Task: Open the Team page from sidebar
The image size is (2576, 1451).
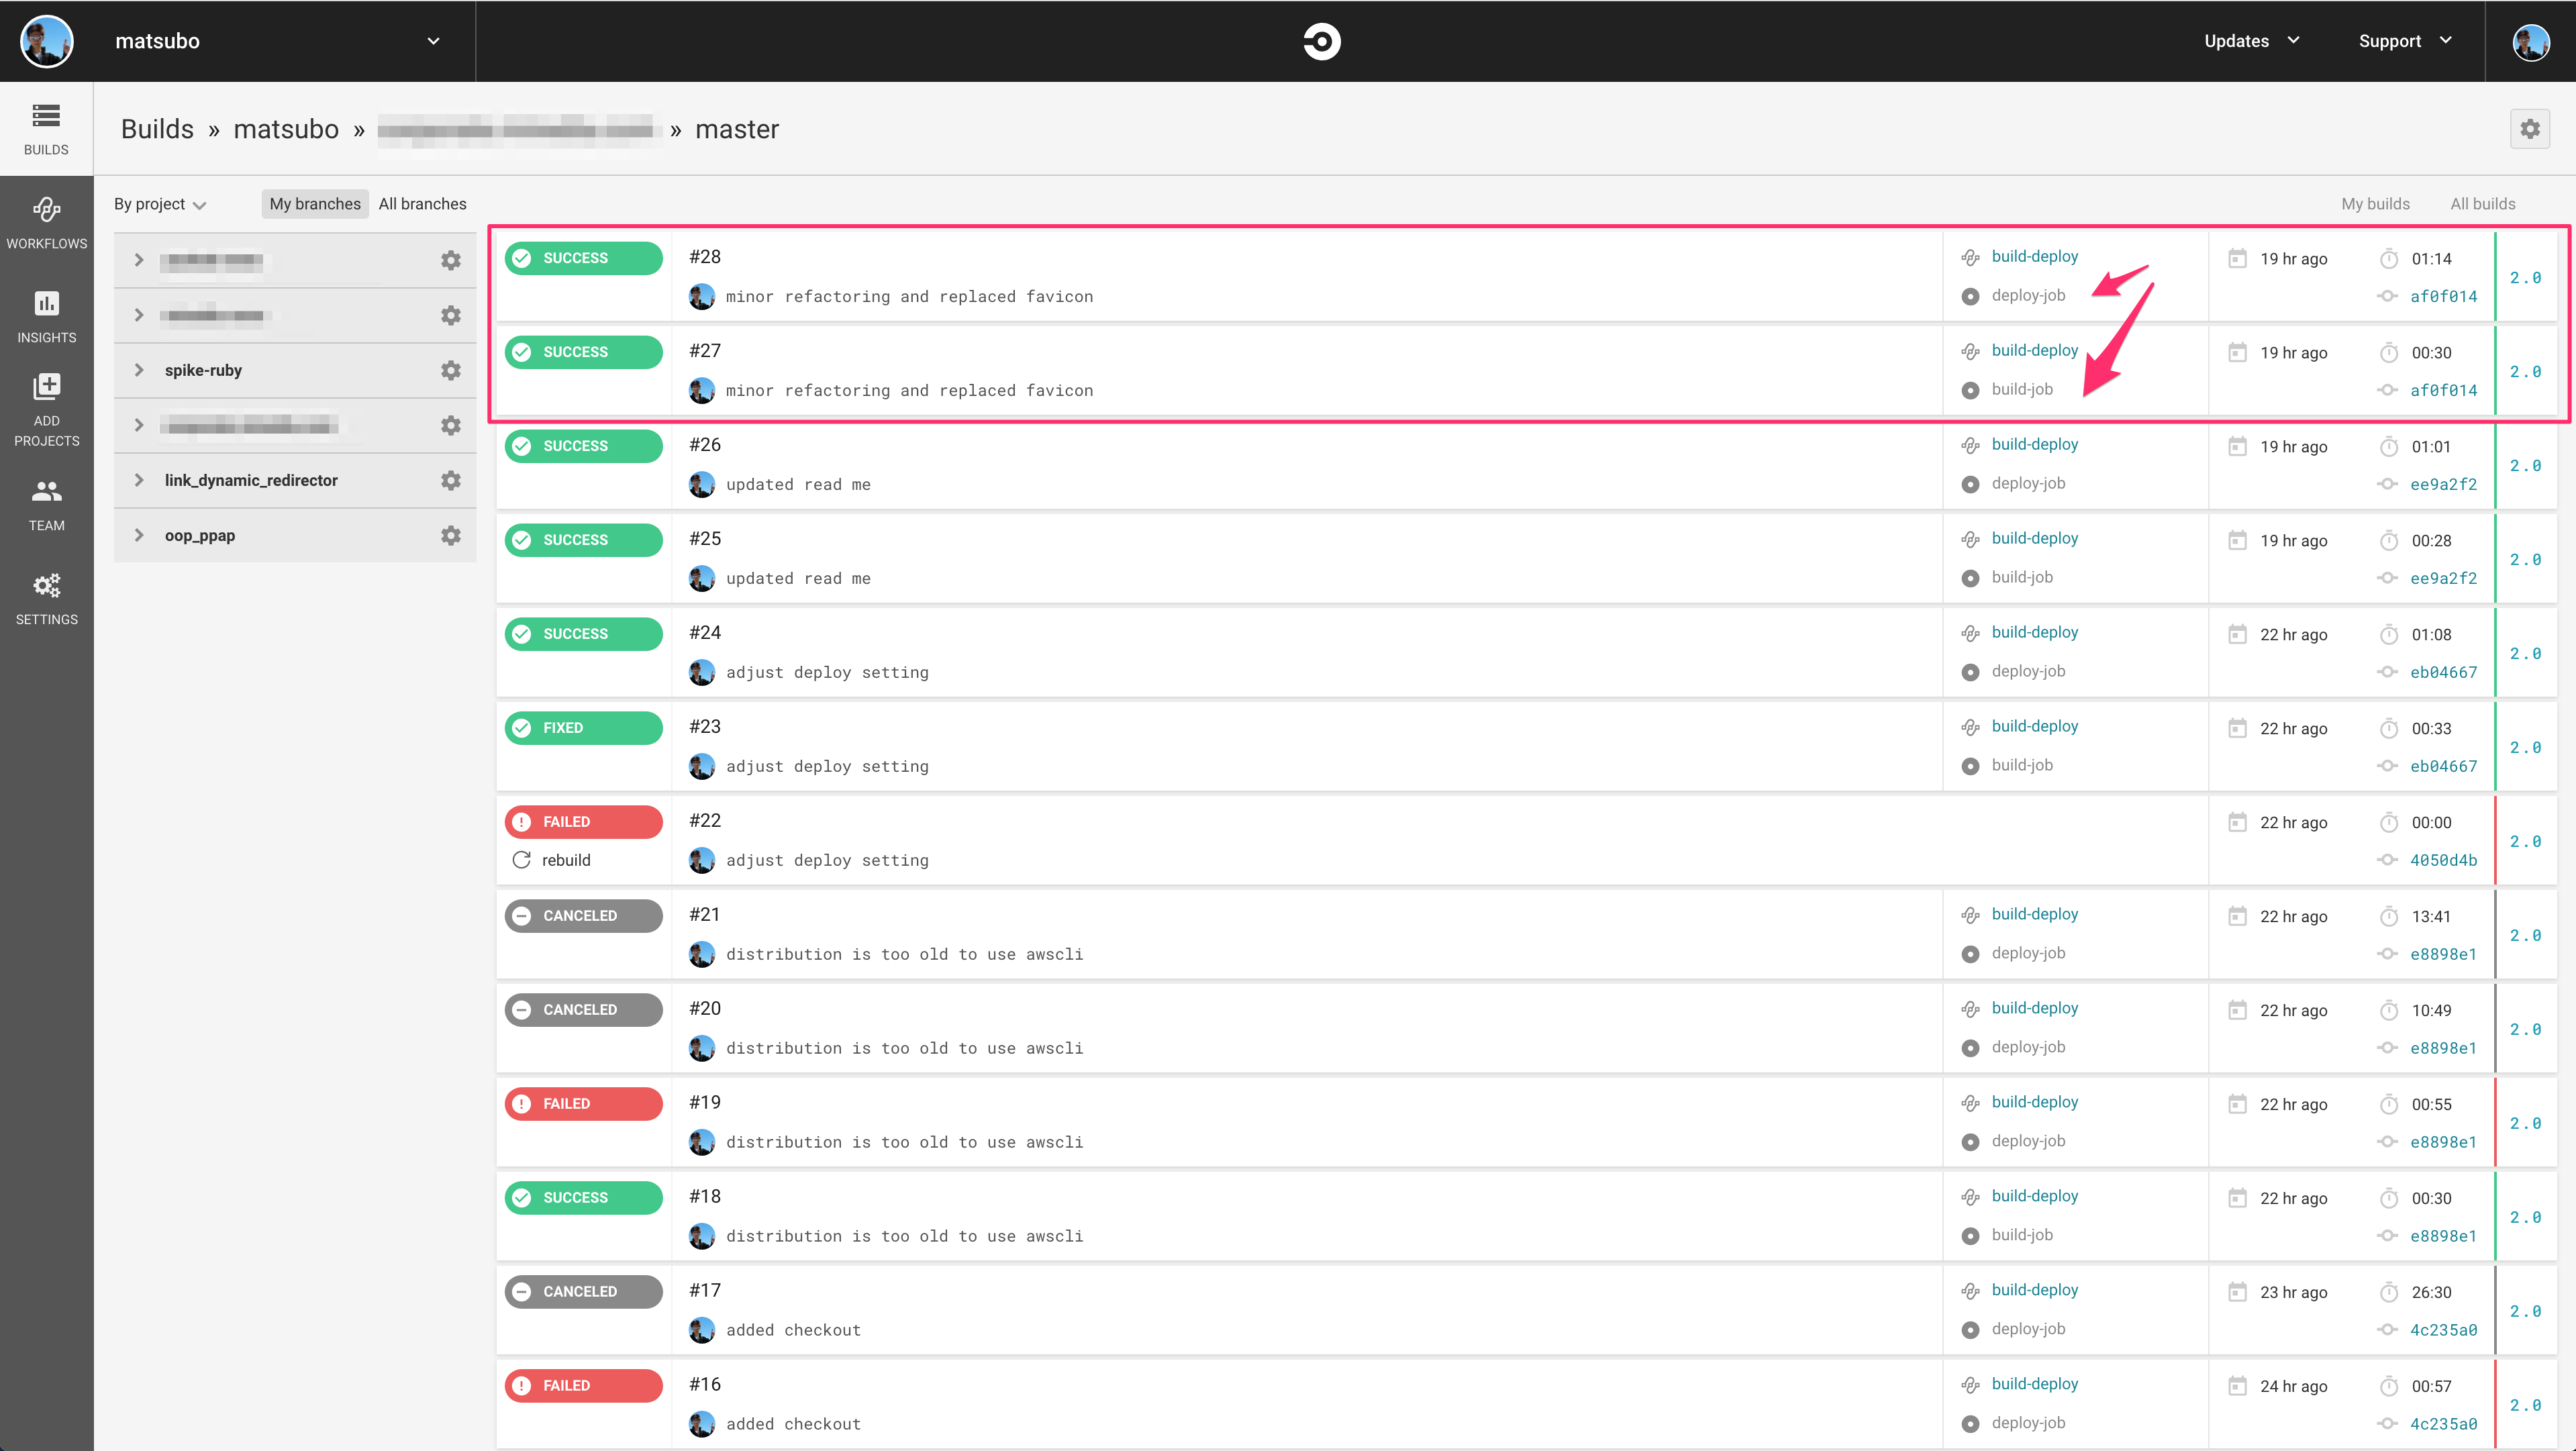Action: tap(46, 503)
